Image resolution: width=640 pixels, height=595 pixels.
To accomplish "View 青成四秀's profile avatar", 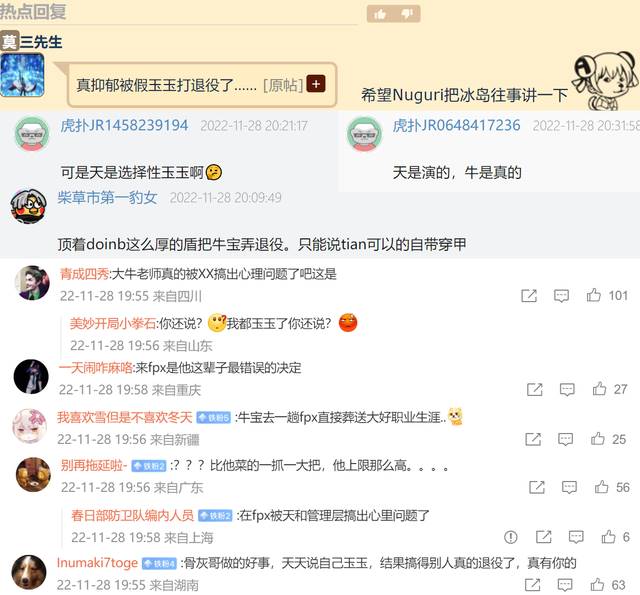I will pyautogui.click(x=31, y=283).
